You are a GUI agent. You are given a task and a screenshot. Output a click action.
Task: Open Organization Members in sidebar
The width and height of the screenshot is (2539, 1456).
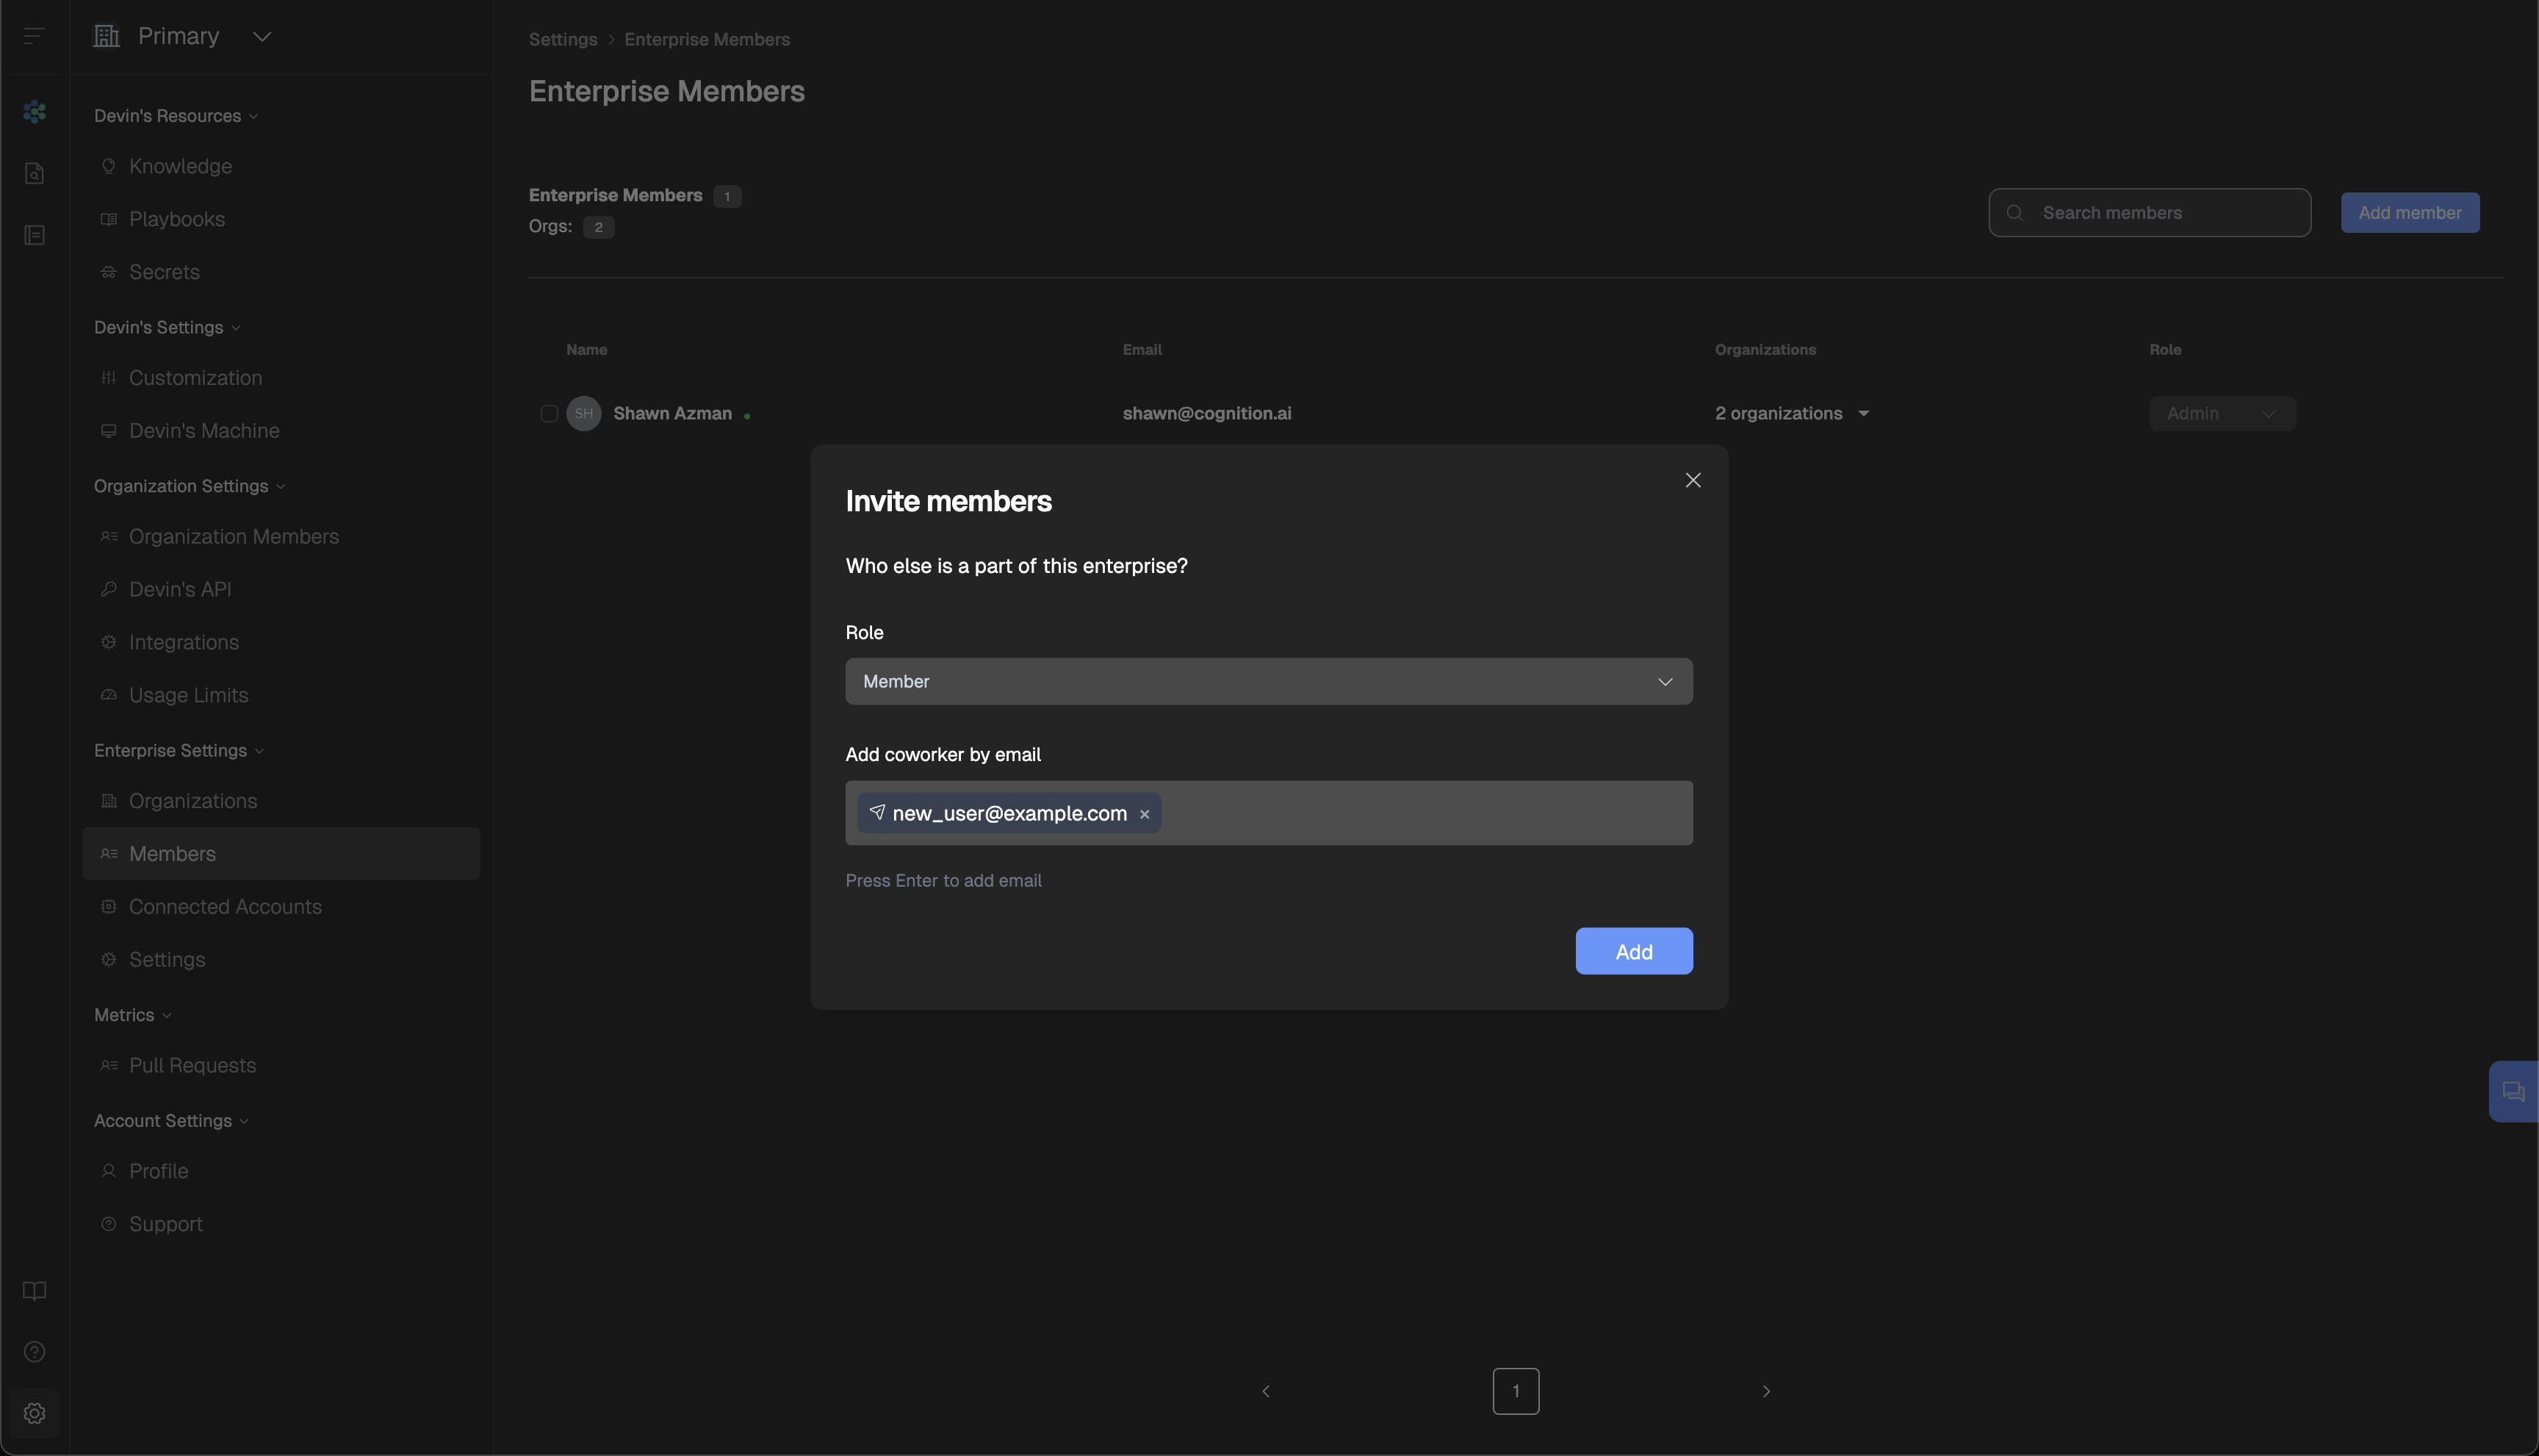pos(233,537)
